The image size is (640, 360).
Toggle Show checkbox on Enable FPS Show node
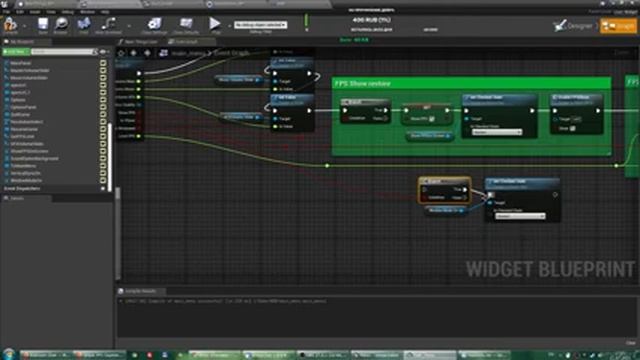[x=573, y=128]
